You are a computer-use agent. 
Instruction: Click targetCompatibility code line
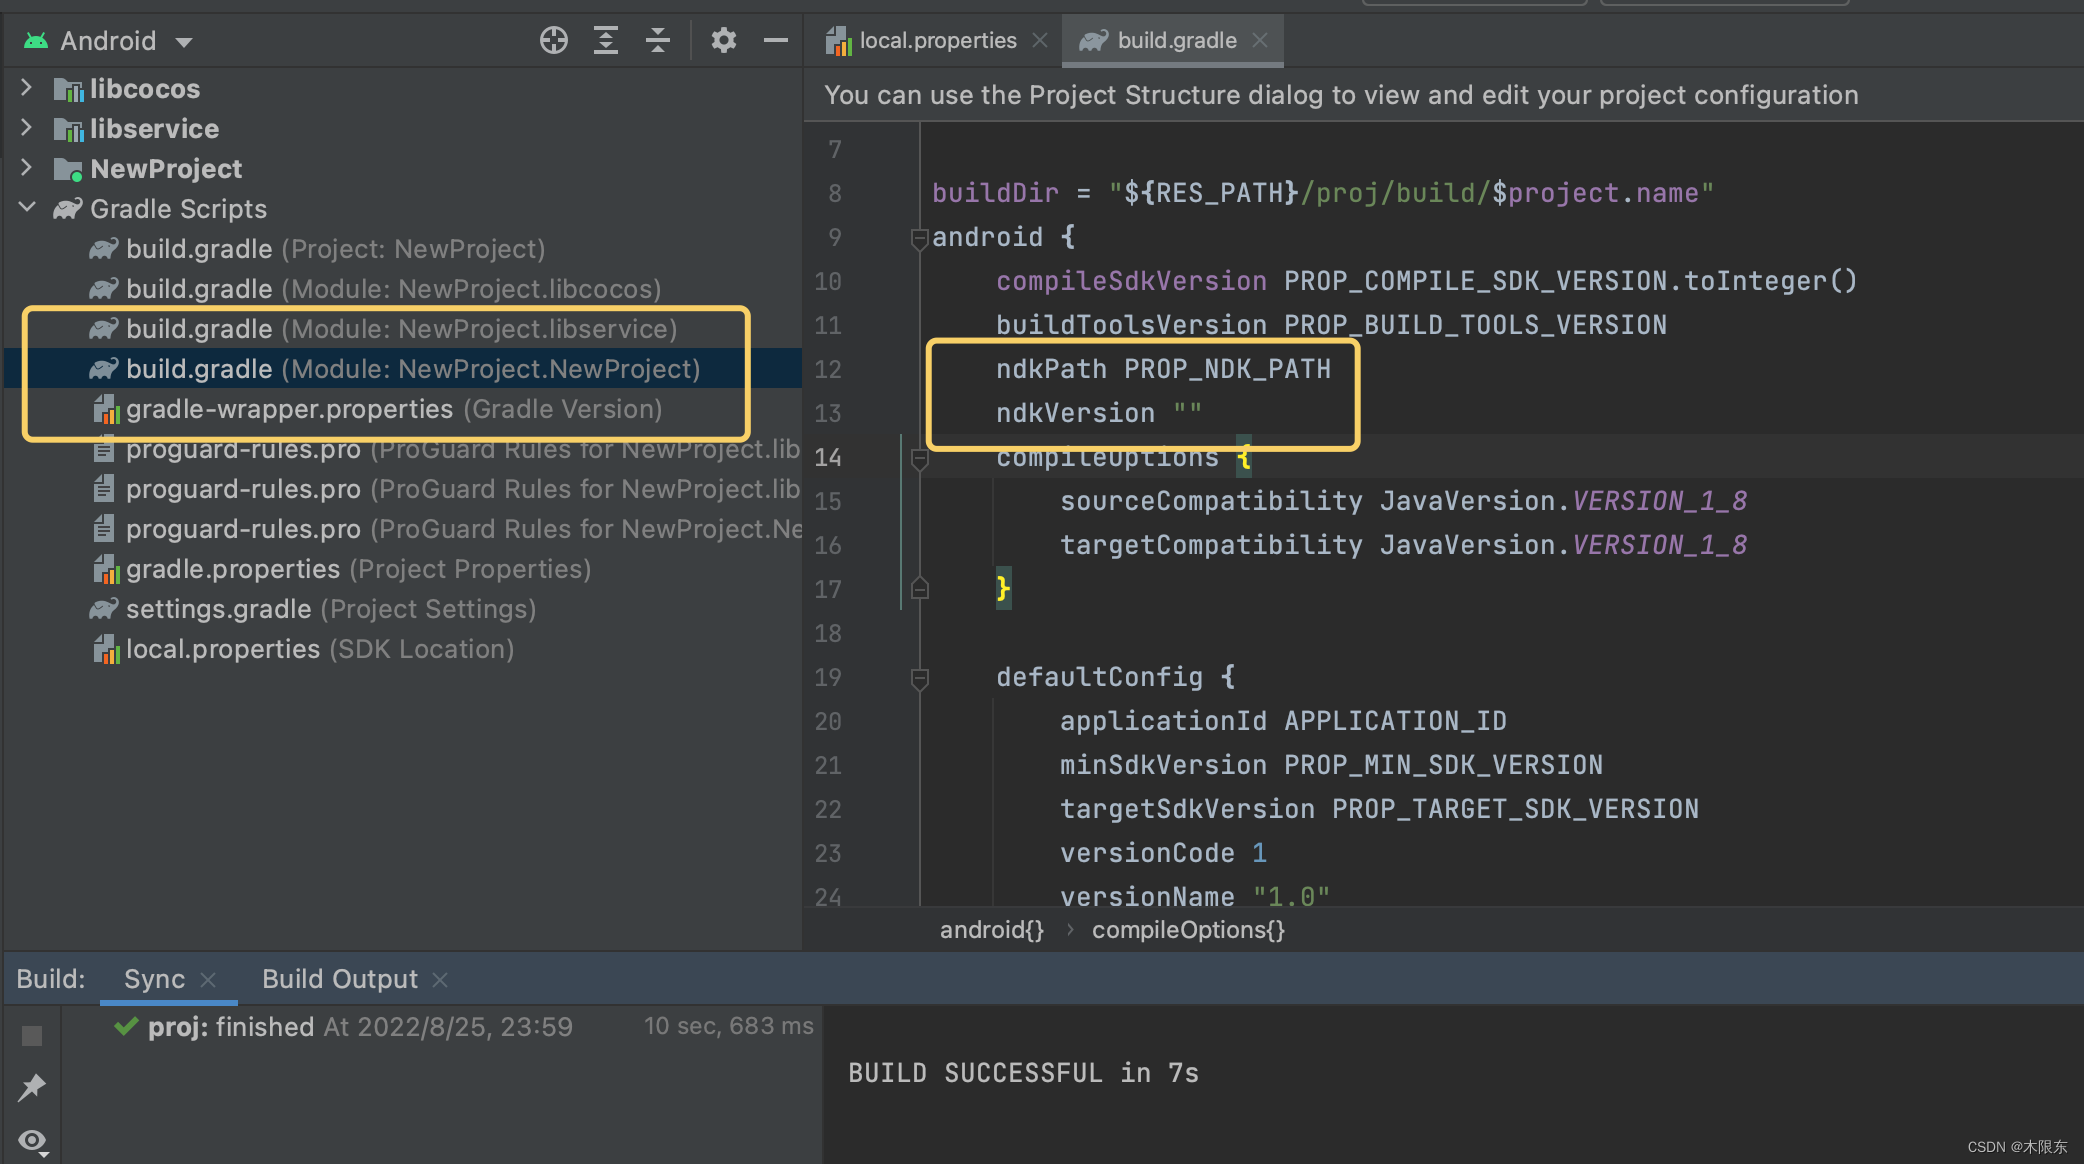(1403, 545)
